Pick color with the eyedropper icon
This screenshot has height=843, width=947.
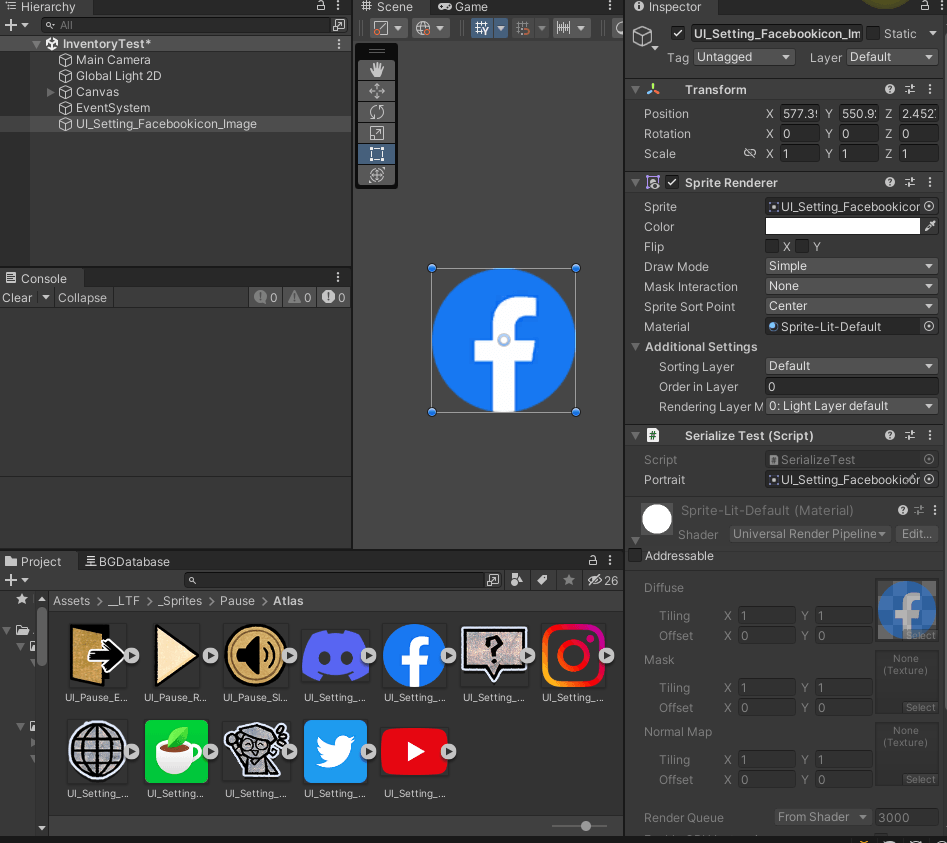click(930, 226)
